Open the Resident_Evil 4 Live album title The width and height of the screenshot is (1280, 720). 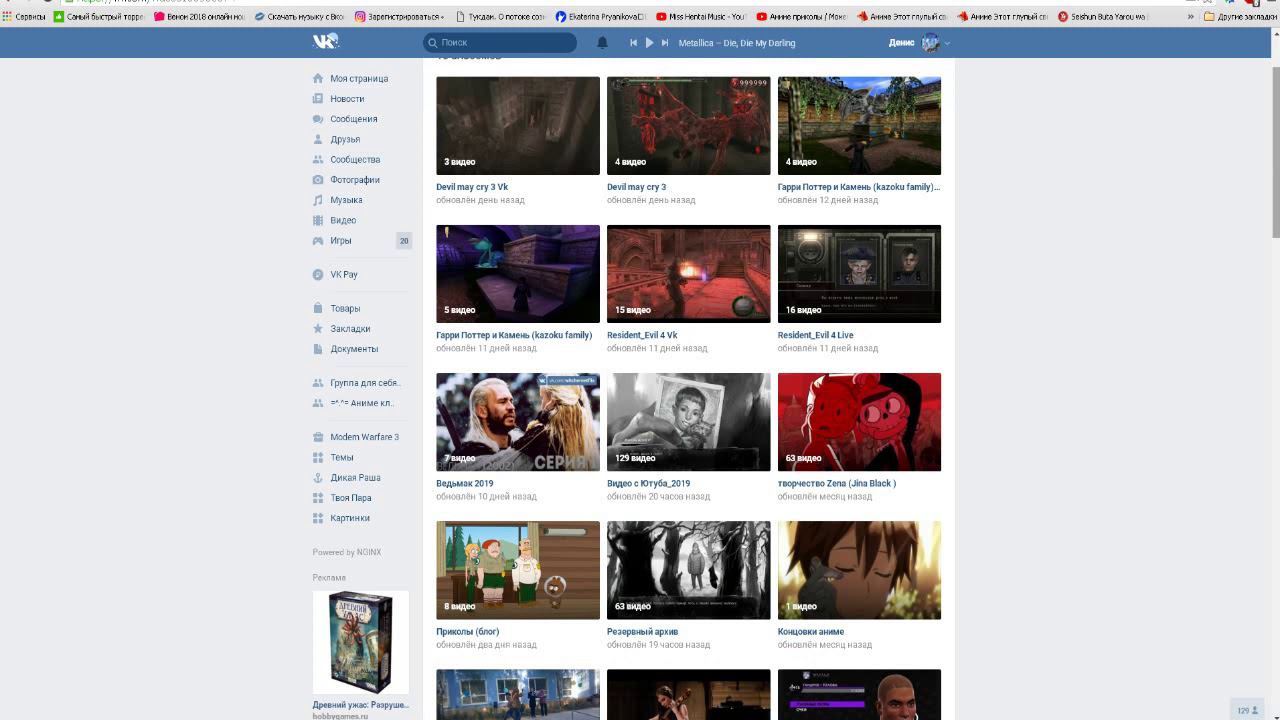point(816,335)
